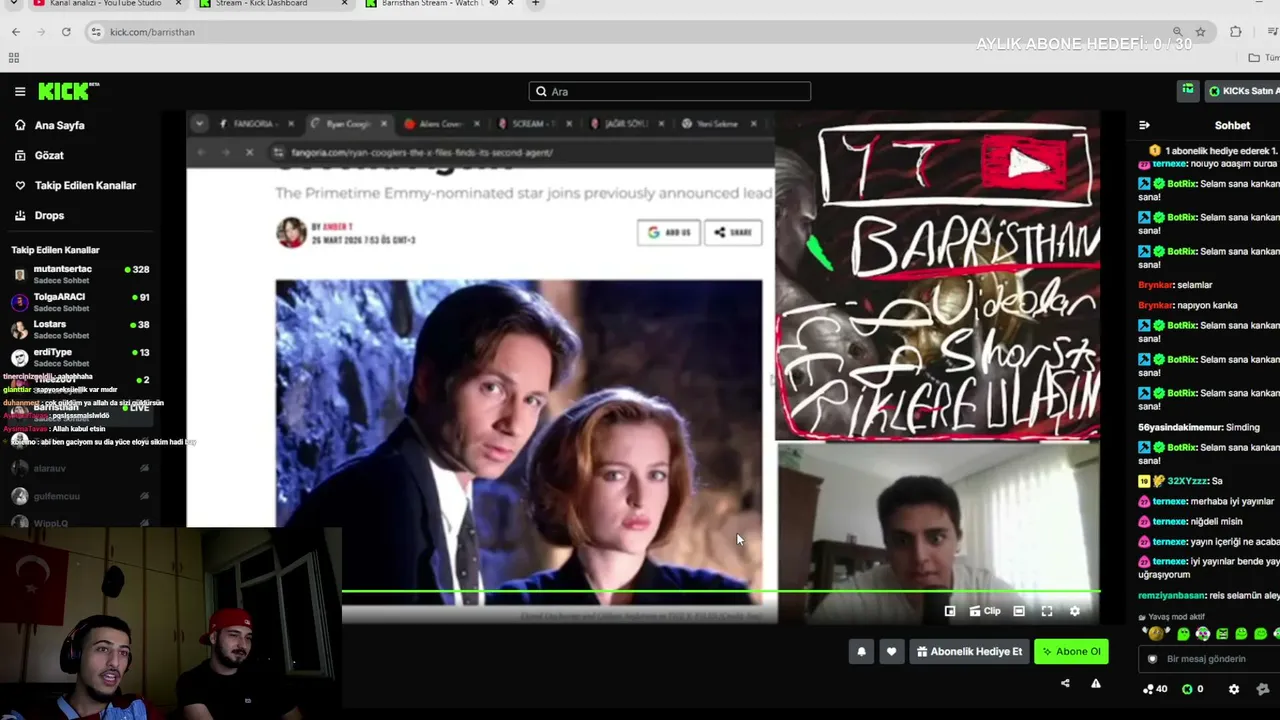Pick the winged yellow emote in quick emotes
Image resolution: width=1280 pixels, height=720 pixels.
[1156, 634]
